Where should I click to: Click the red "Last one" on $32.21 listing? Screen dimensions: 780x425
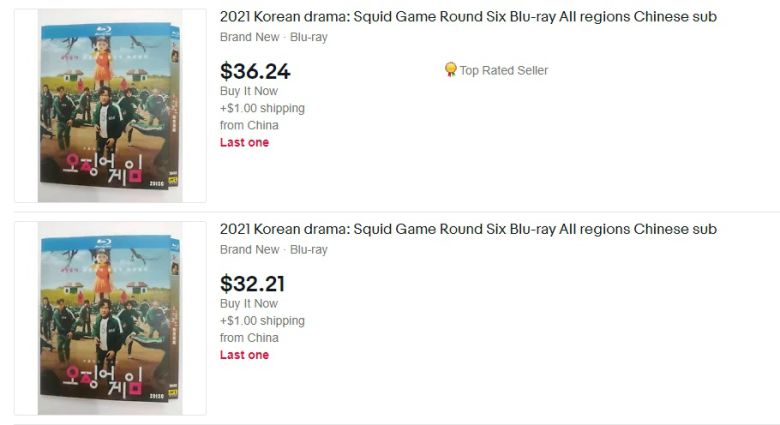pyautogui.click(x=244, y=355)
